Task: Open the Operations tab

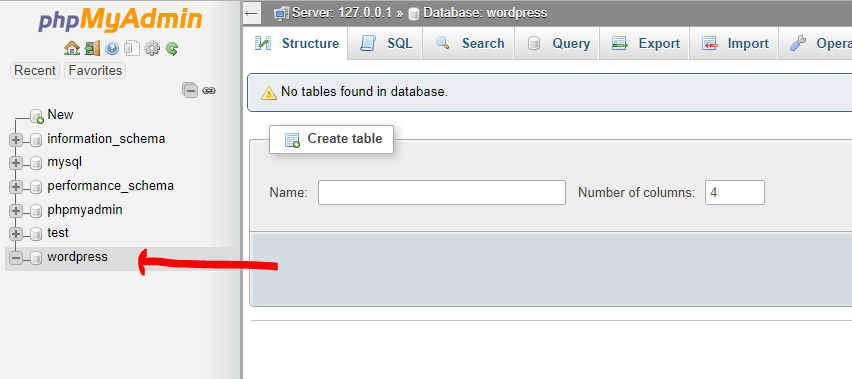Action: point(816,43)
